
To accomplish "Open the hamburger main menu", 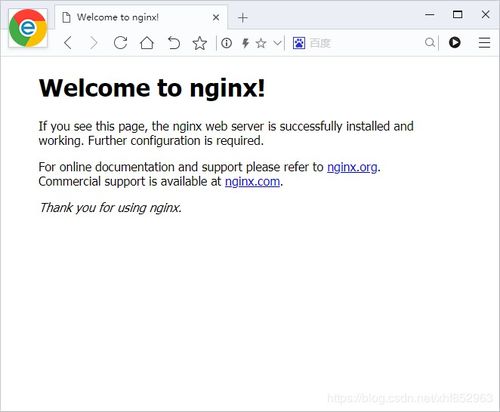I will tap(484, 43).
